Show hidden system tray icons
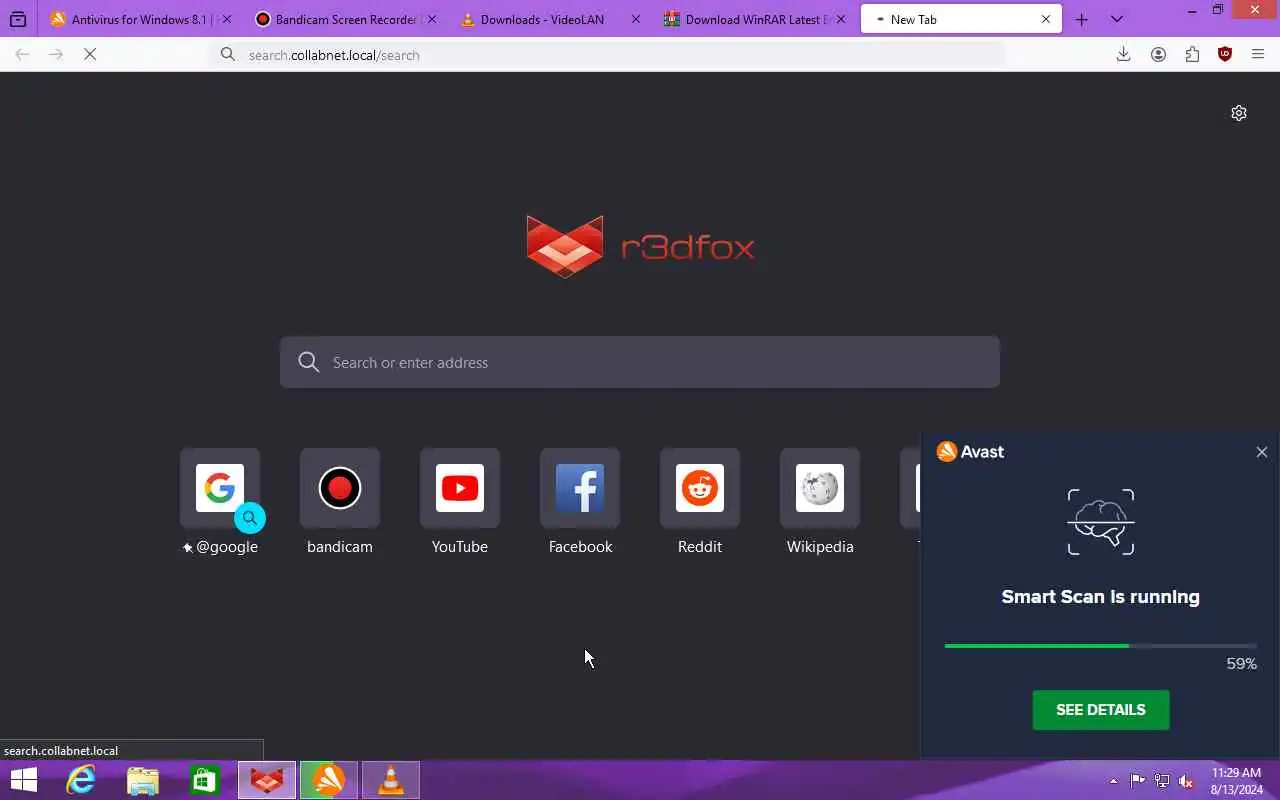The height and width of the screenshot is (800, 1280). [1113, 781]
